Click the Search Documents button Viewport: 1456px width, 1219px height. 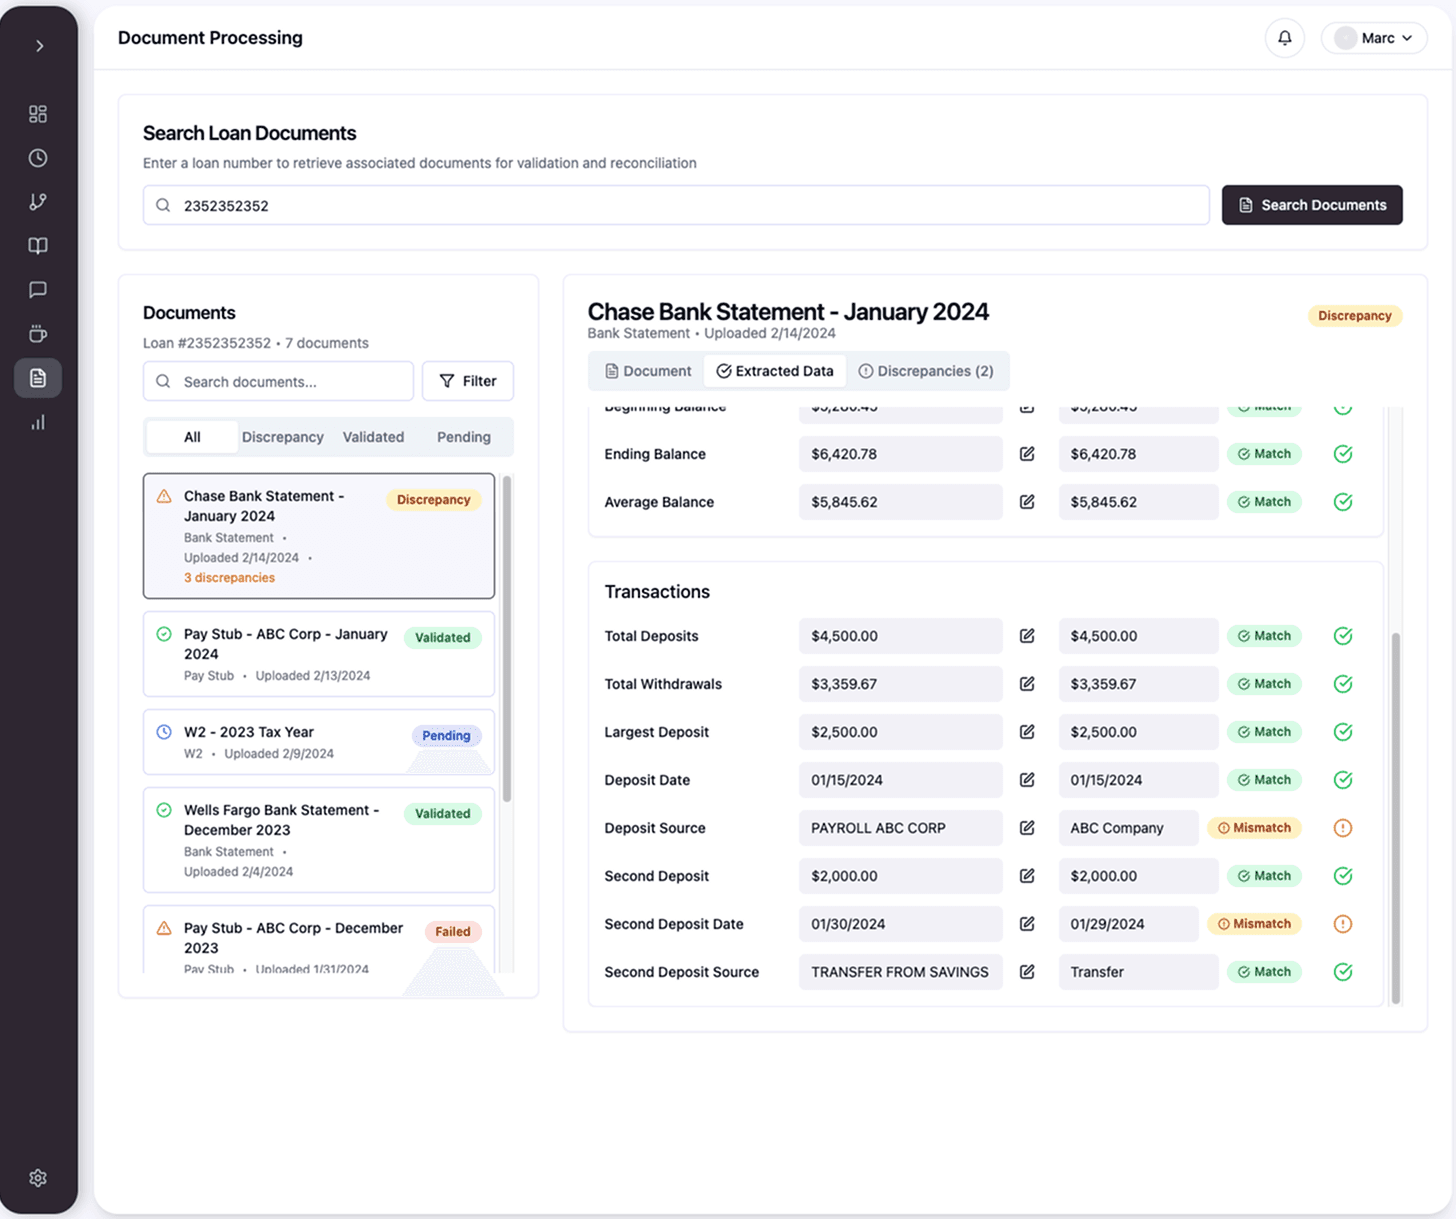tap(1312, 205)
